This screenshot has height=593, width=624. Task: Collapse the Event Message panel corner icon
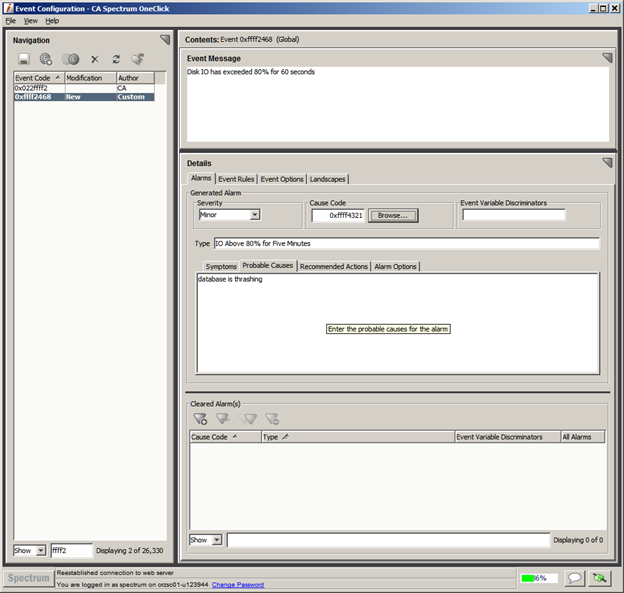[x=607, y=58]
